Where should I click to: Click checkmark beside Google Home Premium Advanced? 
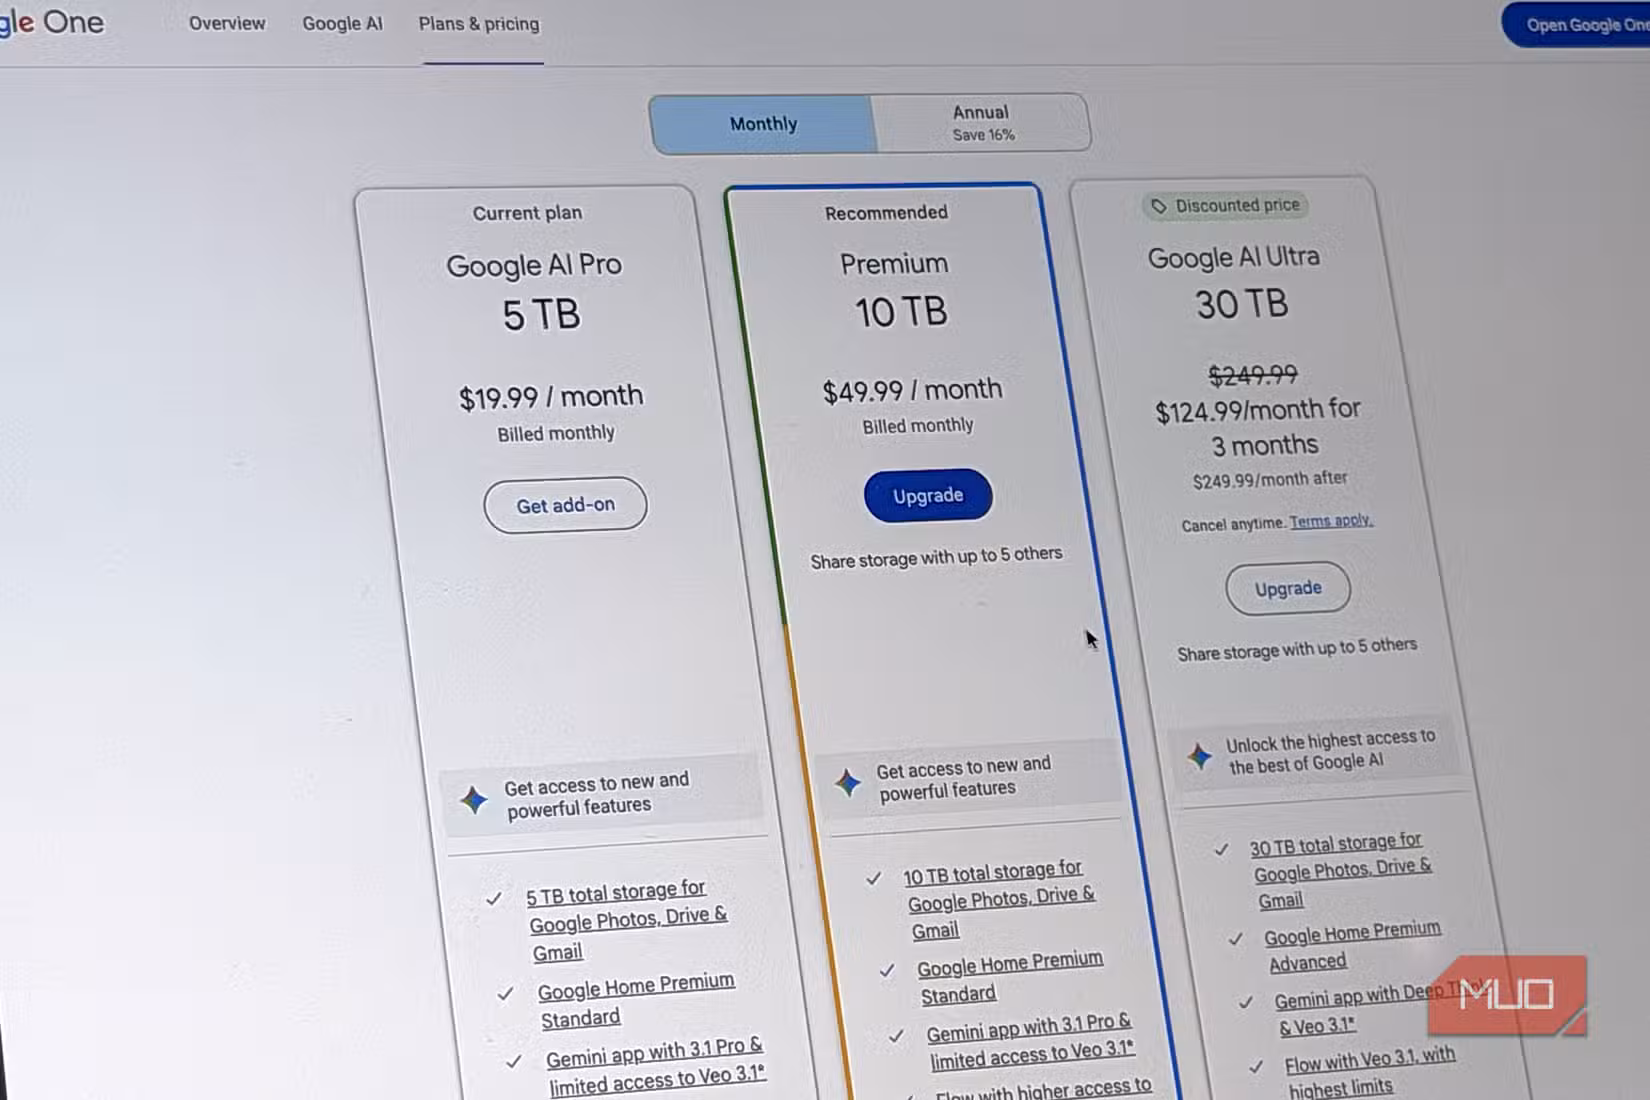point(1236,939)
